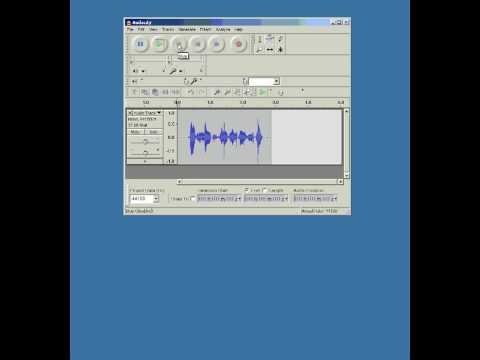Click Silence selection icon
The height and width of the screenshot is (360, 480).
click(176, 92)
